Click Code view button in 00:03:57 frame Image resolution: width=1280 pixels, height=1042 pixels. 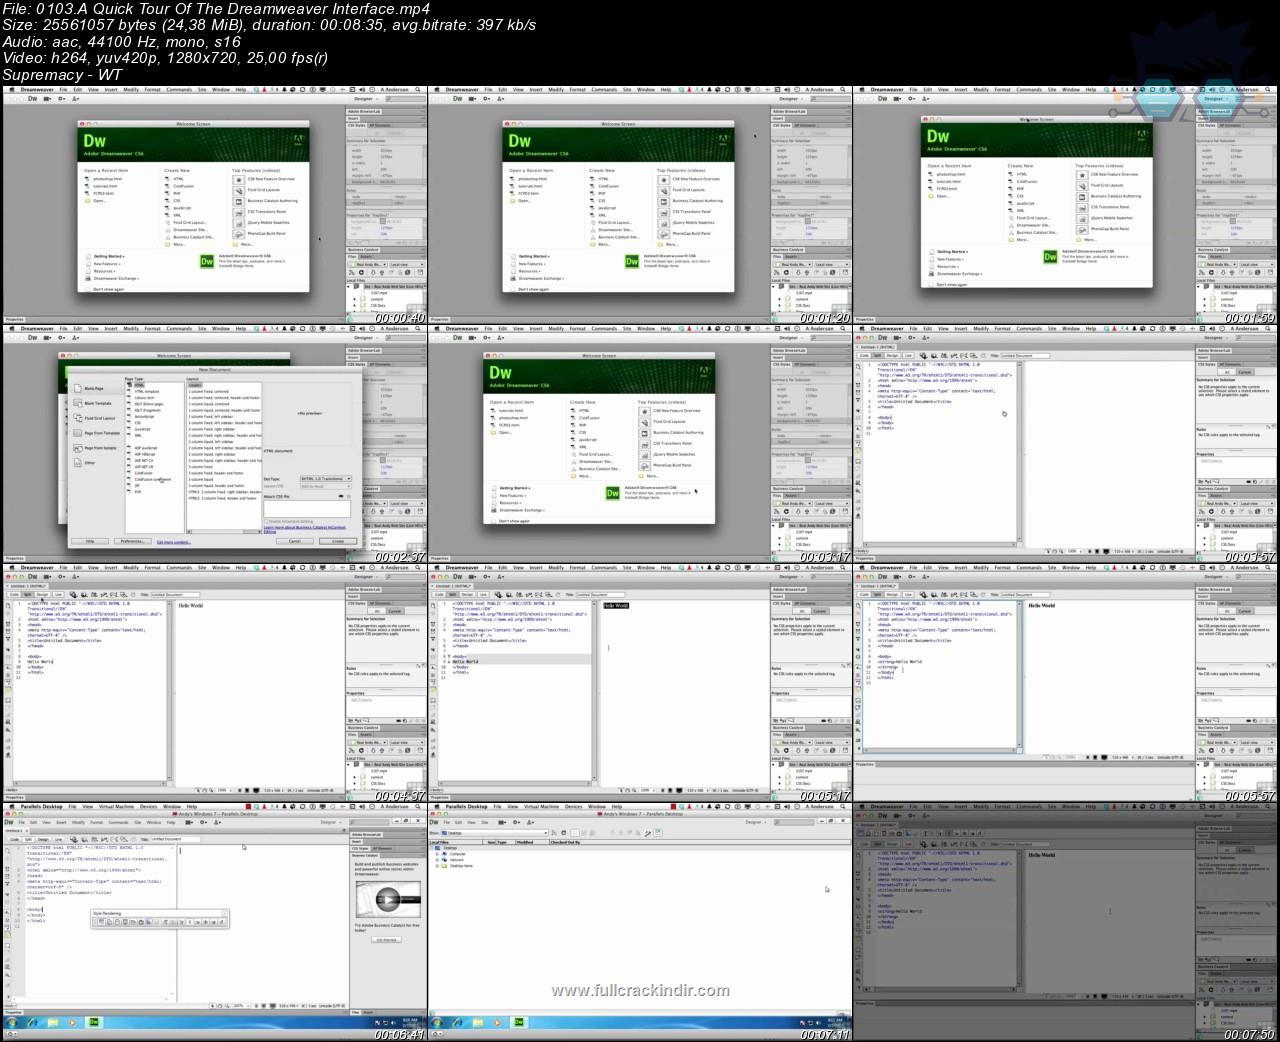click(865, 356)
